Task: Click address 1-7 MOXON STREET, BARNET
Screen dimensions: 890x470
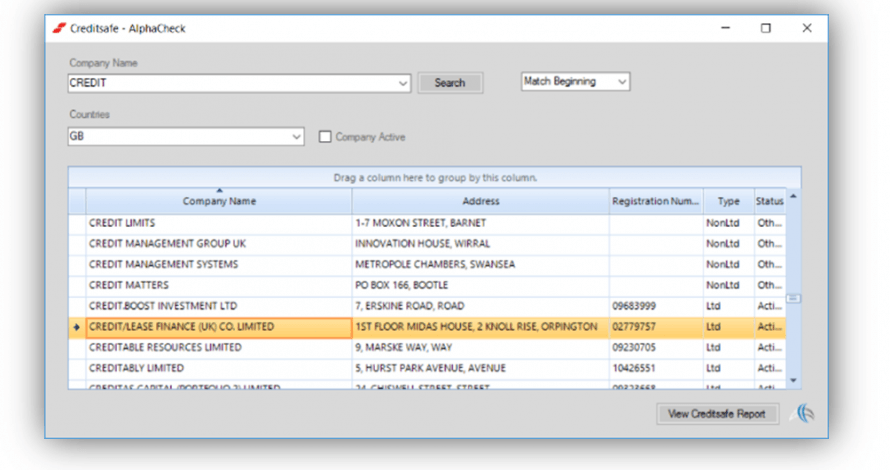Action: click(421, 223)
